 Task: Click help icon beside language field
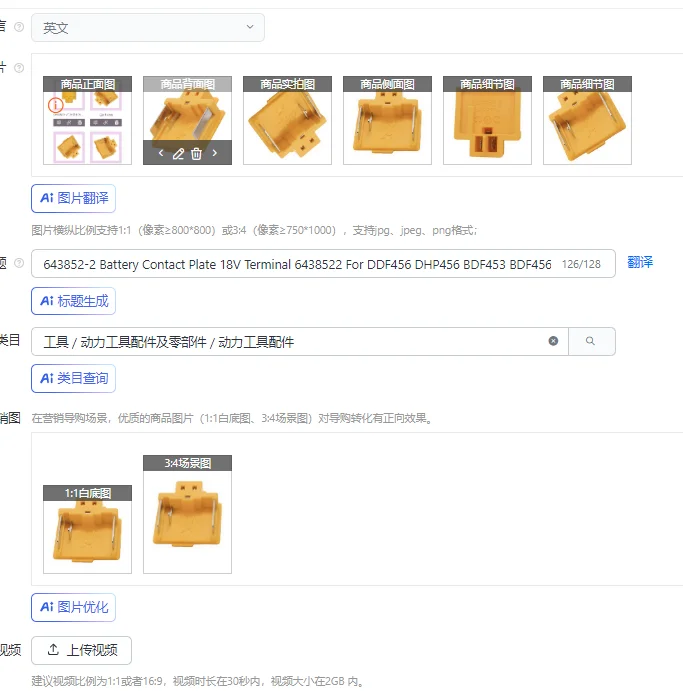coord(19,27)
